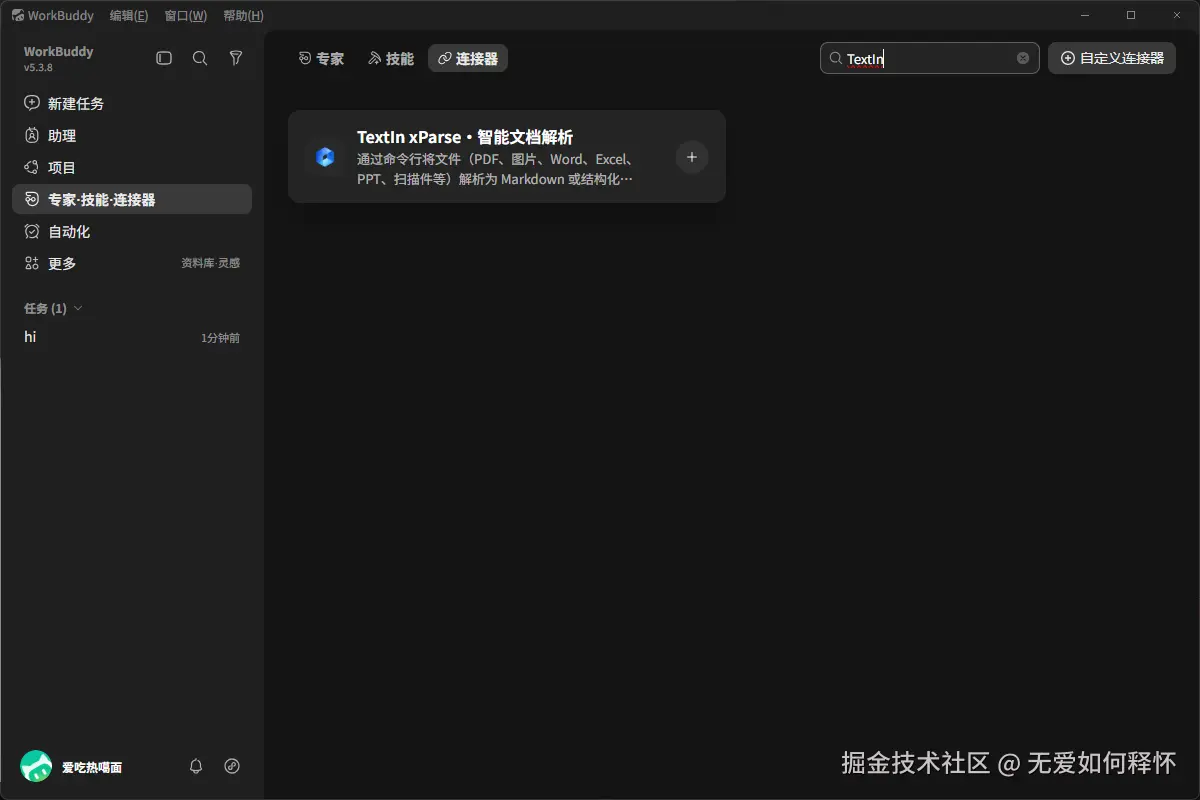The image size is (1200, 800).
Task: Open the 窗口(W) menu
Action: point(186,15)
